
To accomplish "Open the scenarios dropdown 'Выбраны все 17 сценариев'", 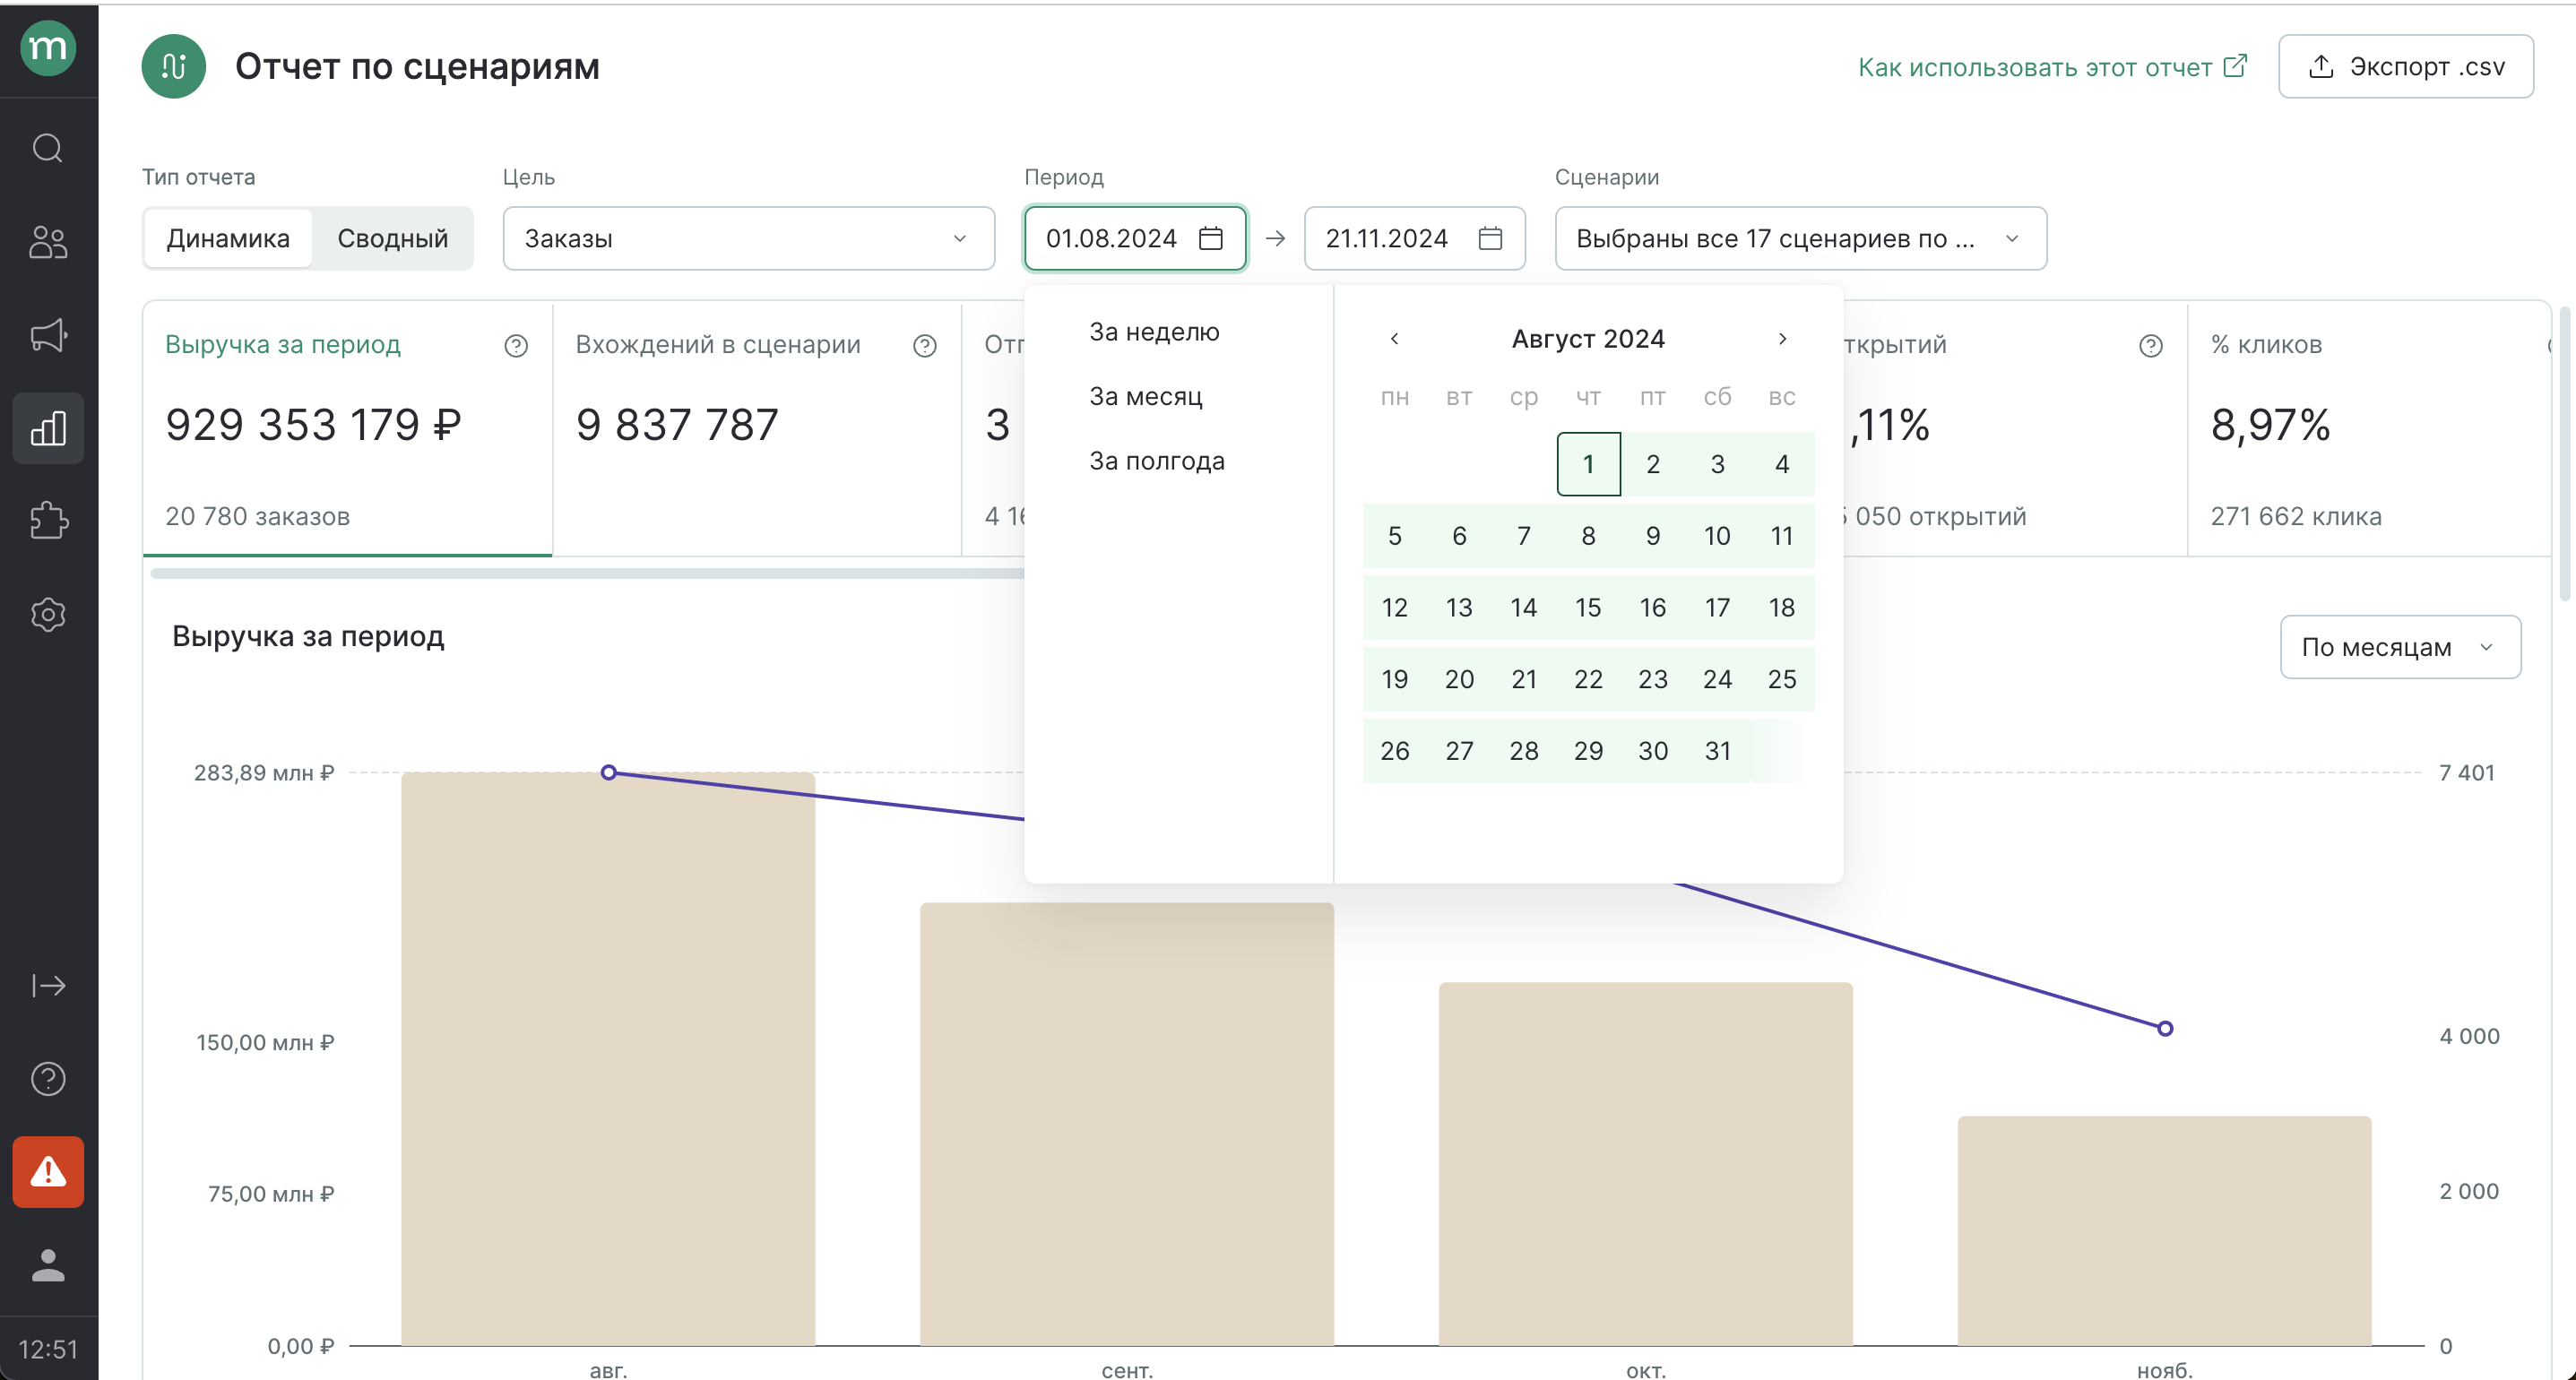I will tap(1800, 238).
